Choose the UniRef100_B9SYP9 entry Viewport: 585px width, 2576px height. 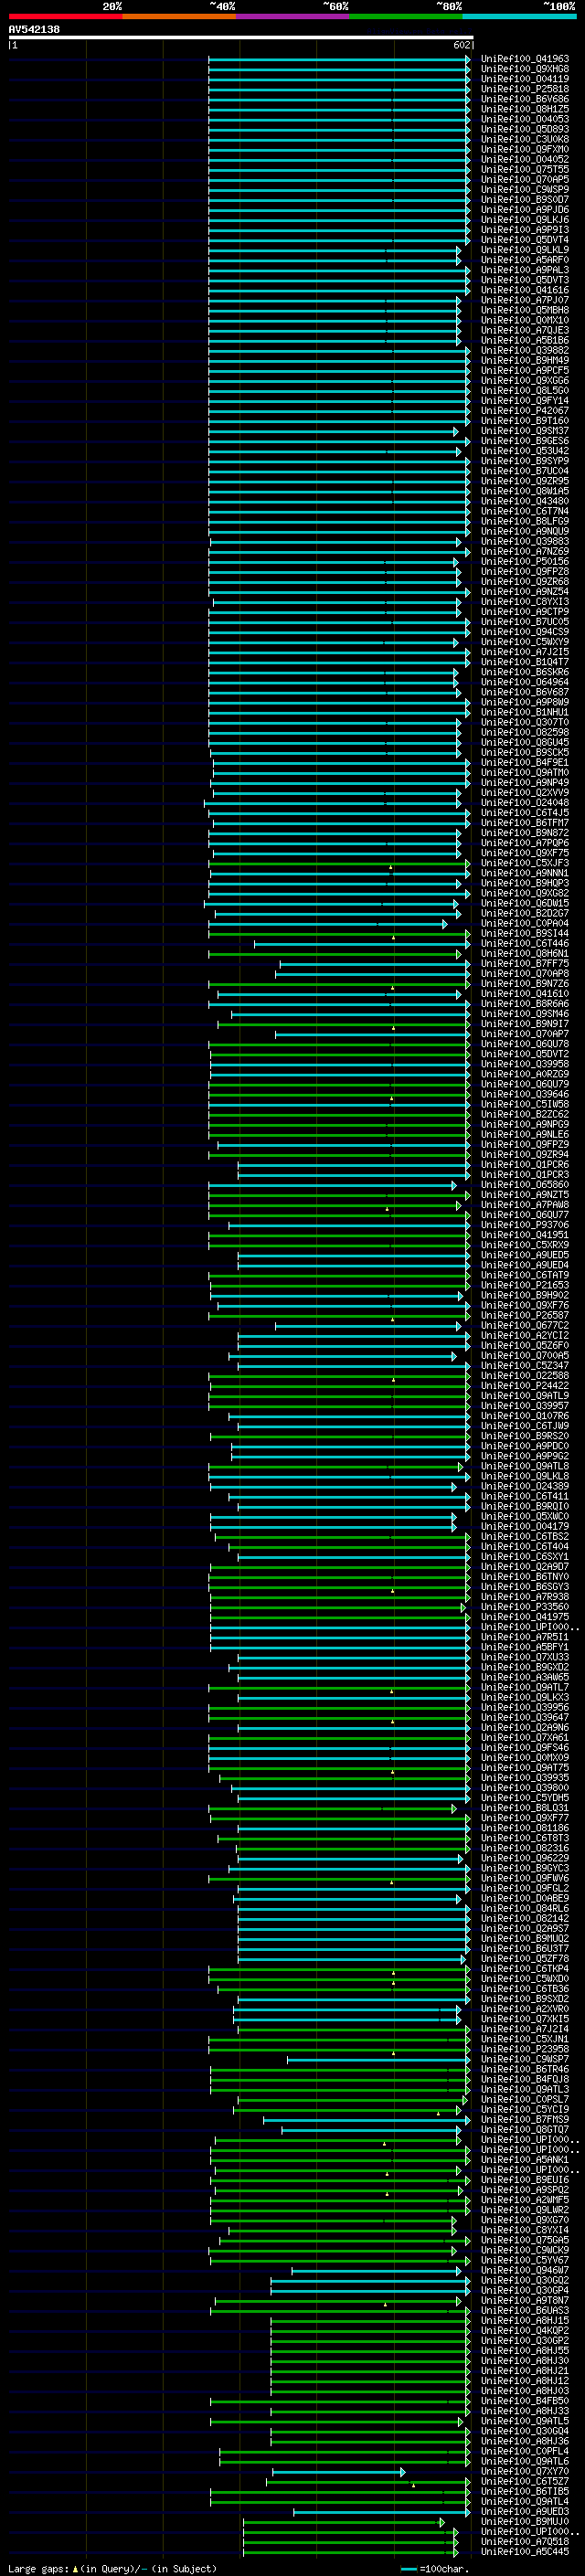pyautogui.click(x=525, y=461)
